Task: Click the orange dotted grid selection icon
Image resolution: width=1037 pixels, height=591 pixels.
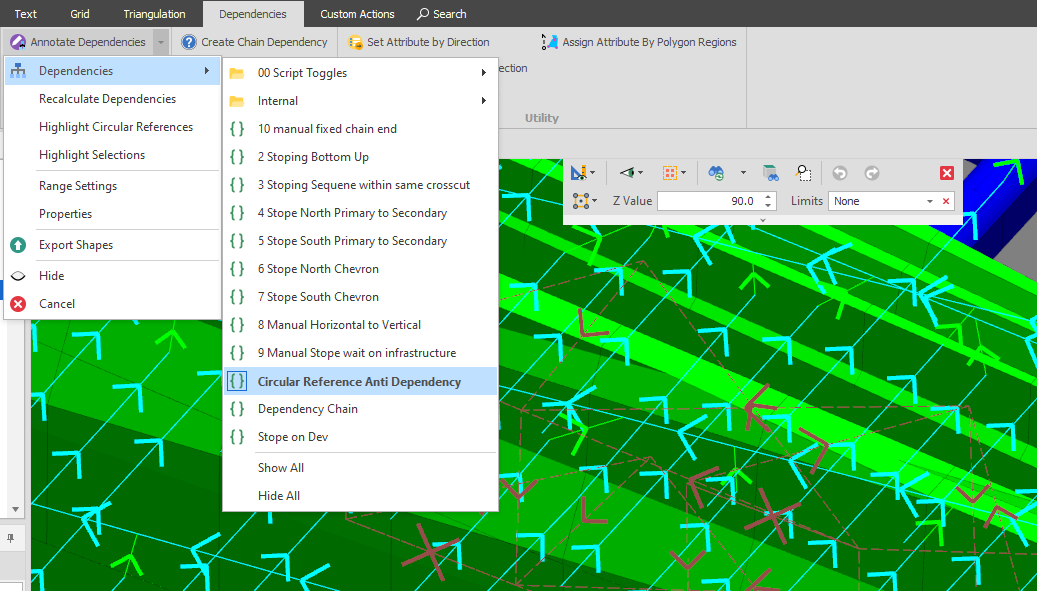Action: coord(670,173)
